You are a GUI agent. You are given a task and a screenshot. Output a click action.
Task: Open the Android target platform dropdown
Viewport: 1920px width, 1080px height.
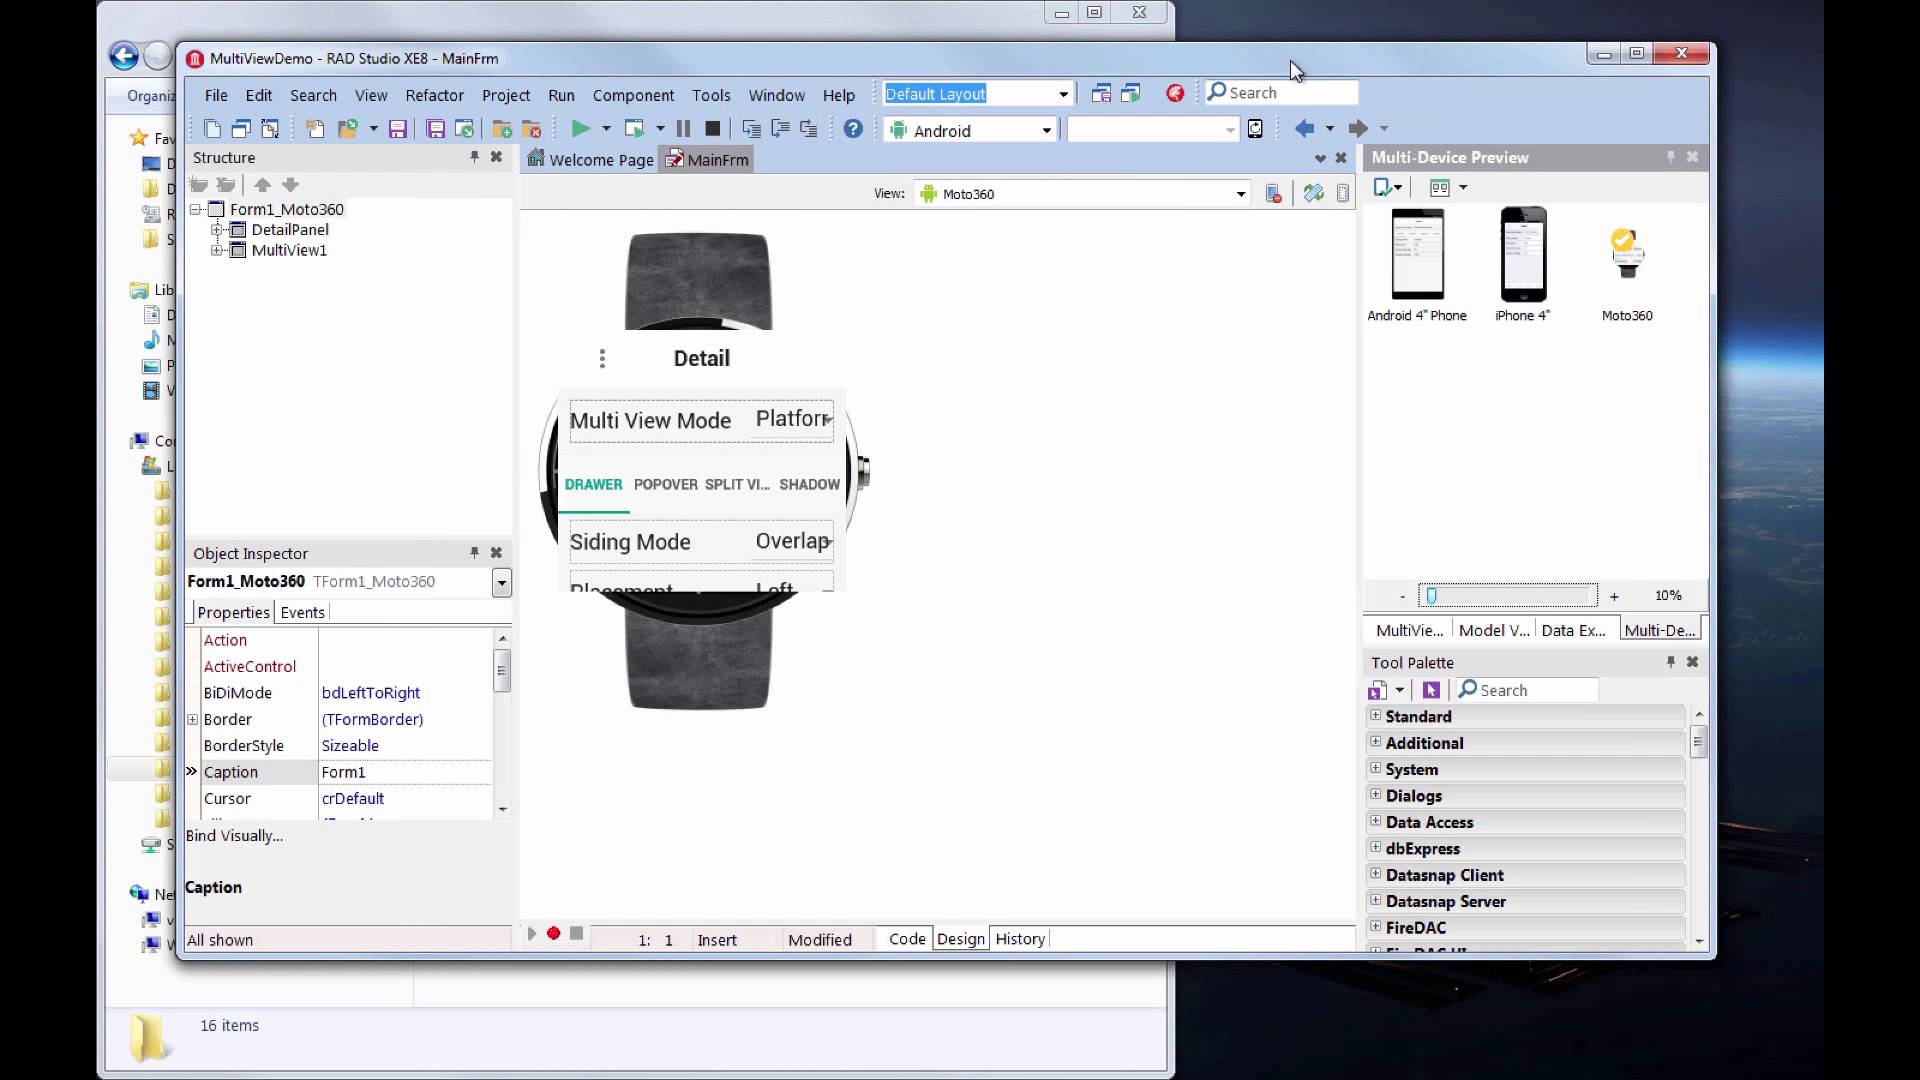[1046, 130]
